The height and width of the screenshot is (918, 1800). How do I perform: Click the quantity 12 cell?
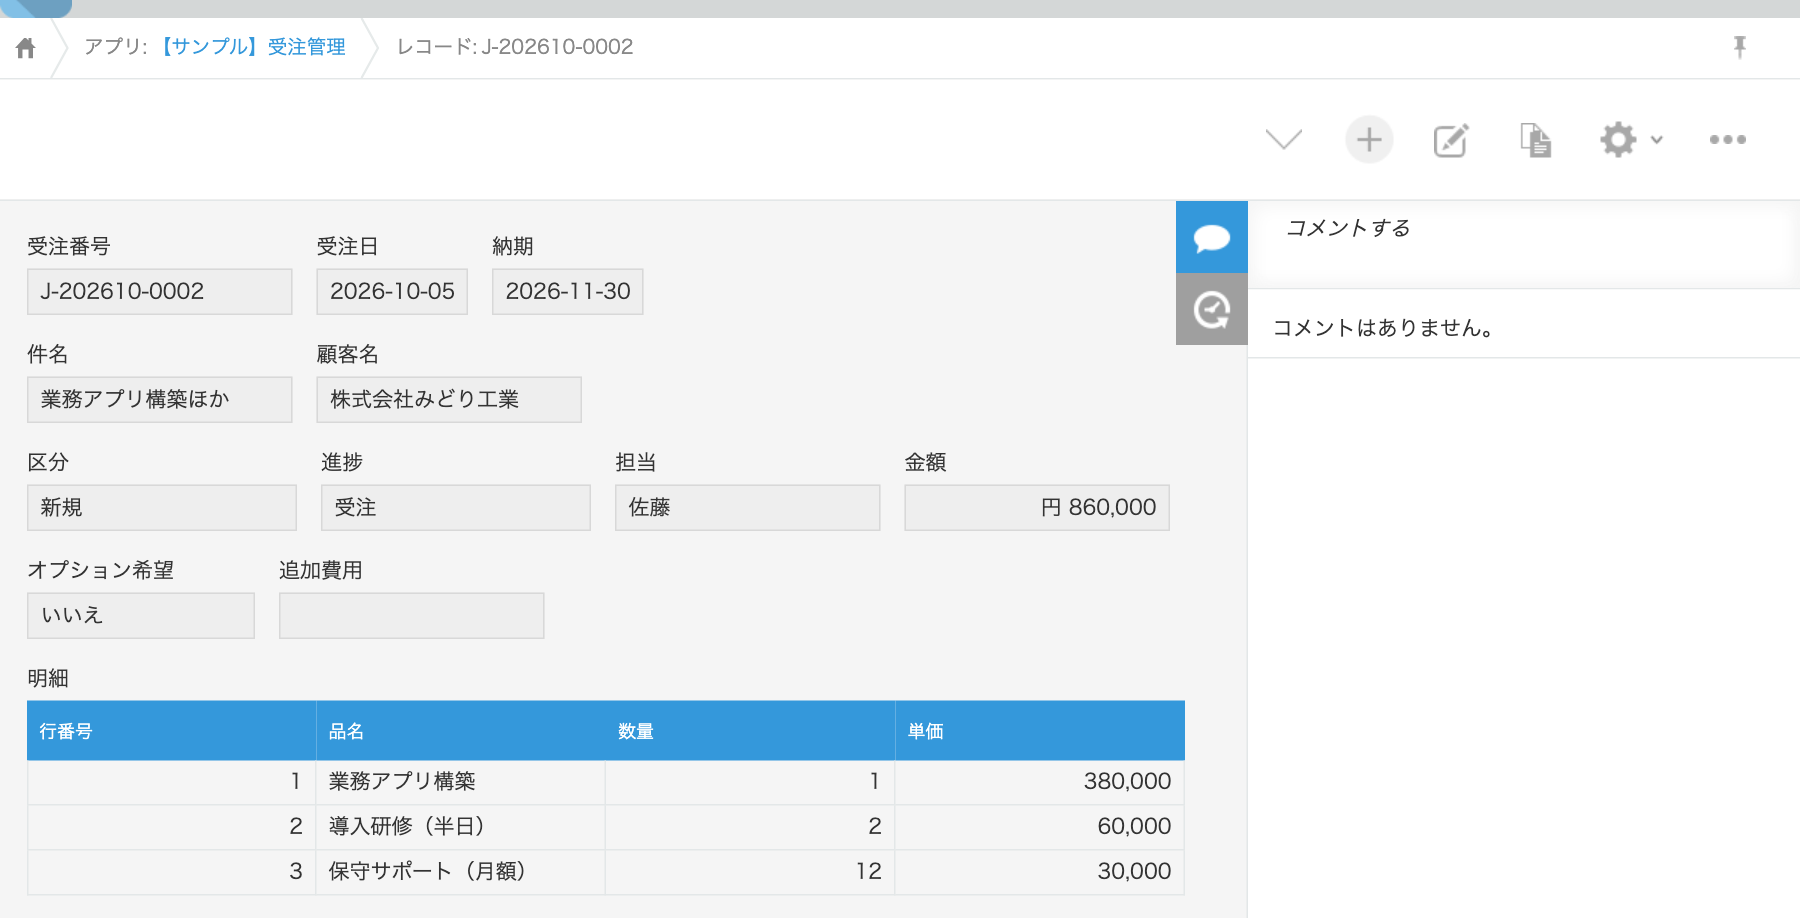point(750,872)
